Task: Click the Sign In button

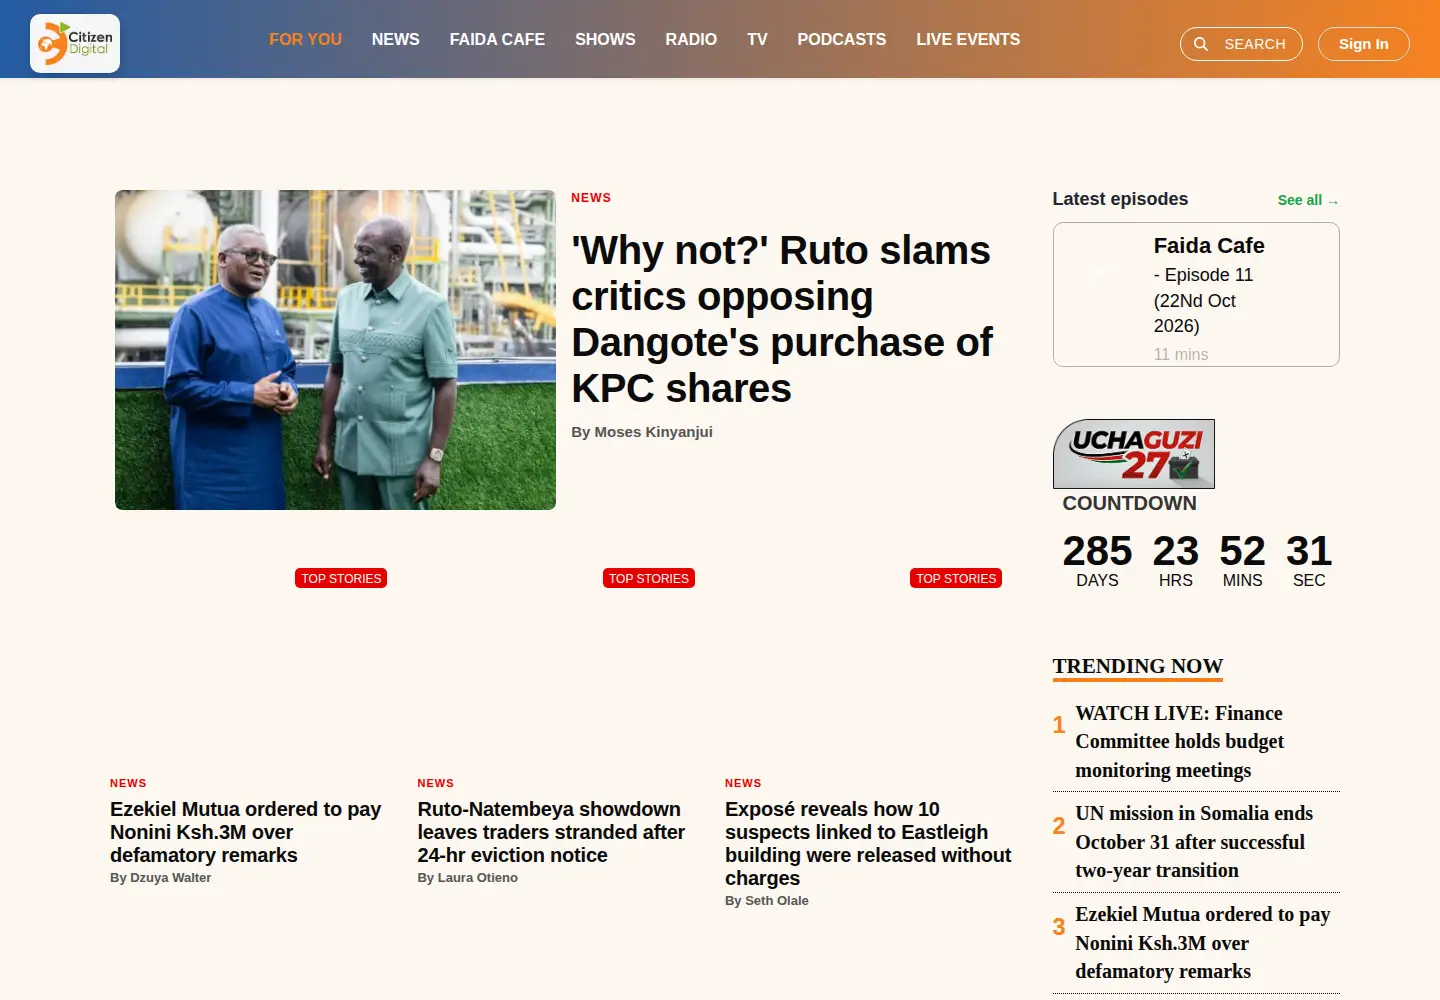Action: point(1364,44)
